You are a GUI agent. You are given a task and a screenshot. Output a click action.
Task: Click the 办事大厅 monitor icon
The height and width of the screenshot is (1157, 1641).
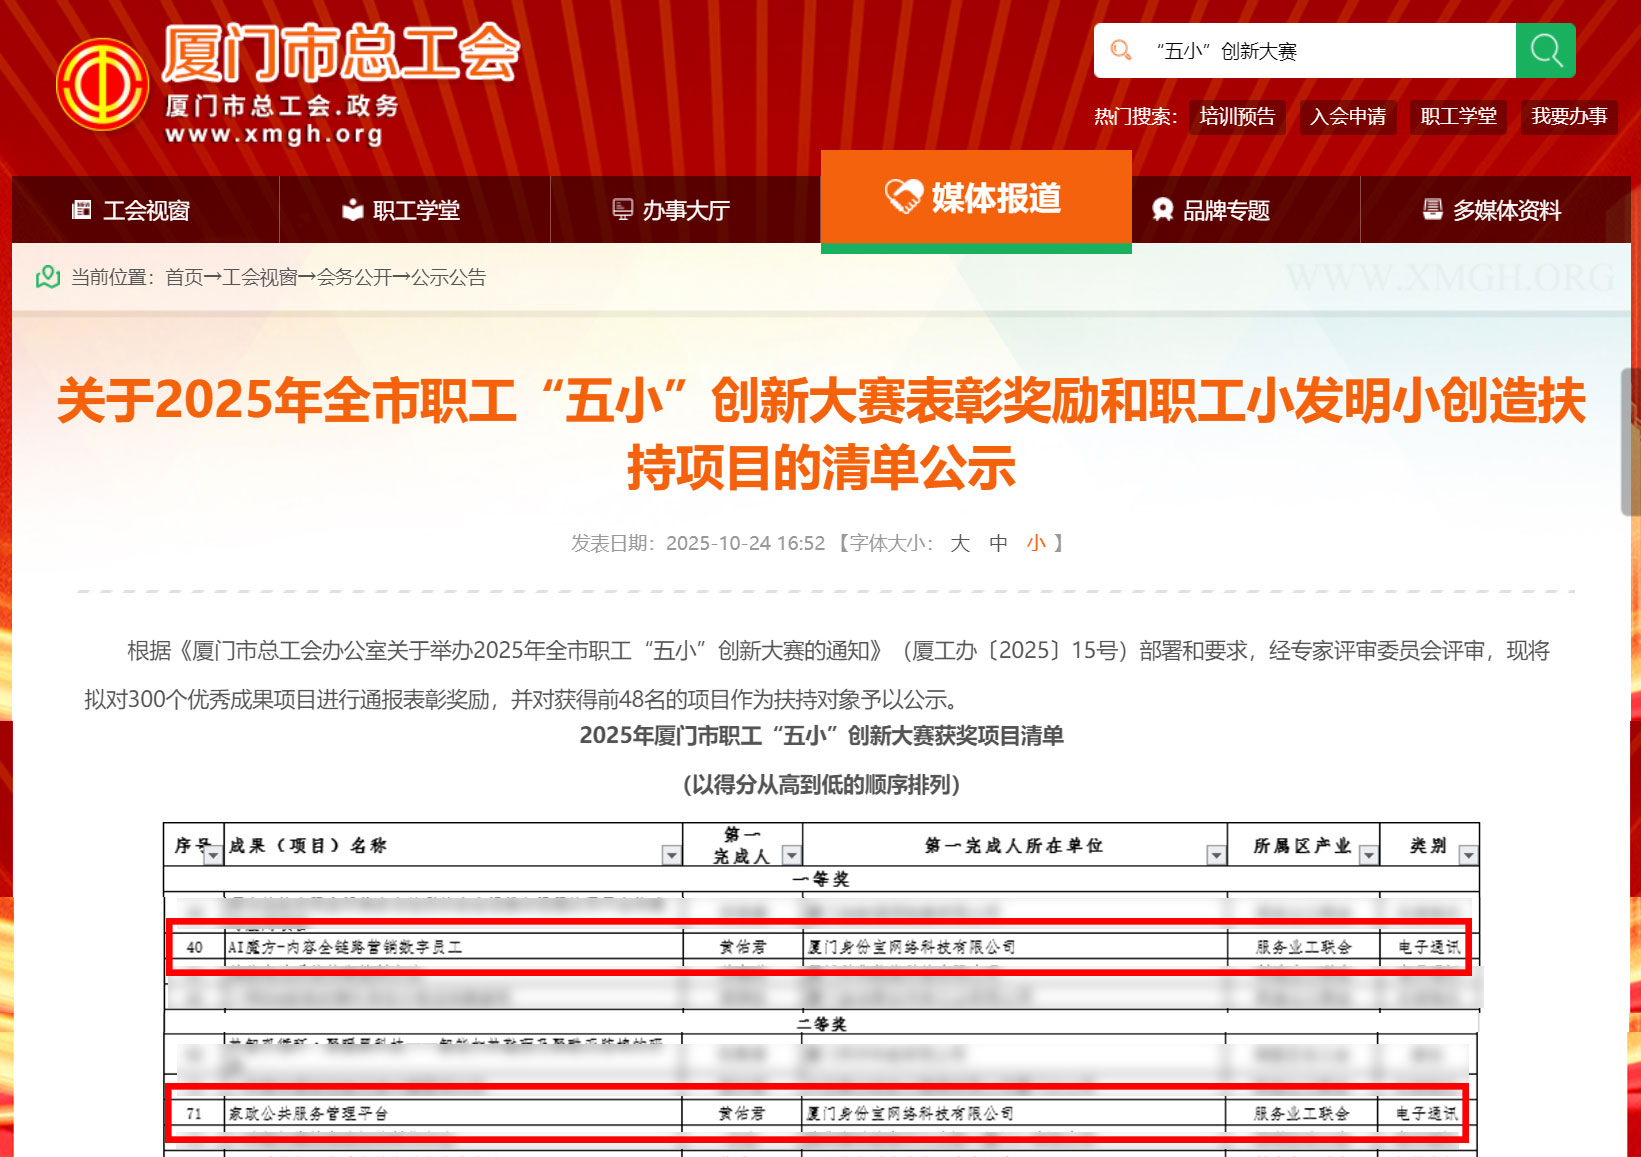click(622, 210)
